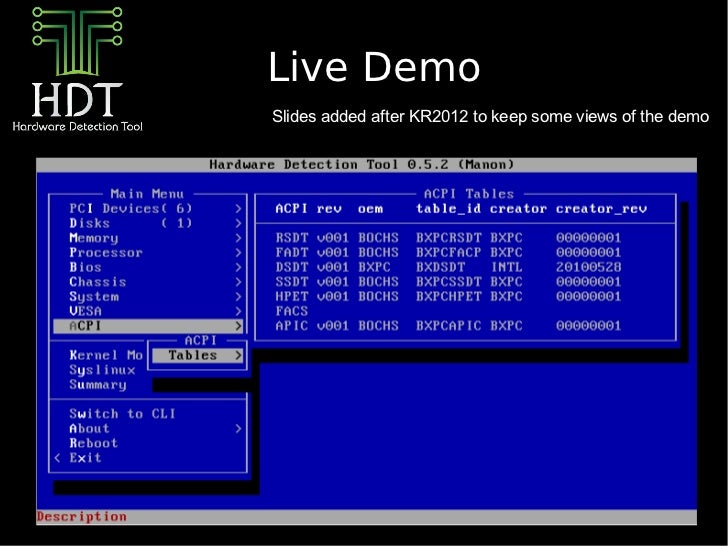Expand the arrow next to Disks
The width and height of the screenshot is (728, 546).
click(x=238, y=223)
